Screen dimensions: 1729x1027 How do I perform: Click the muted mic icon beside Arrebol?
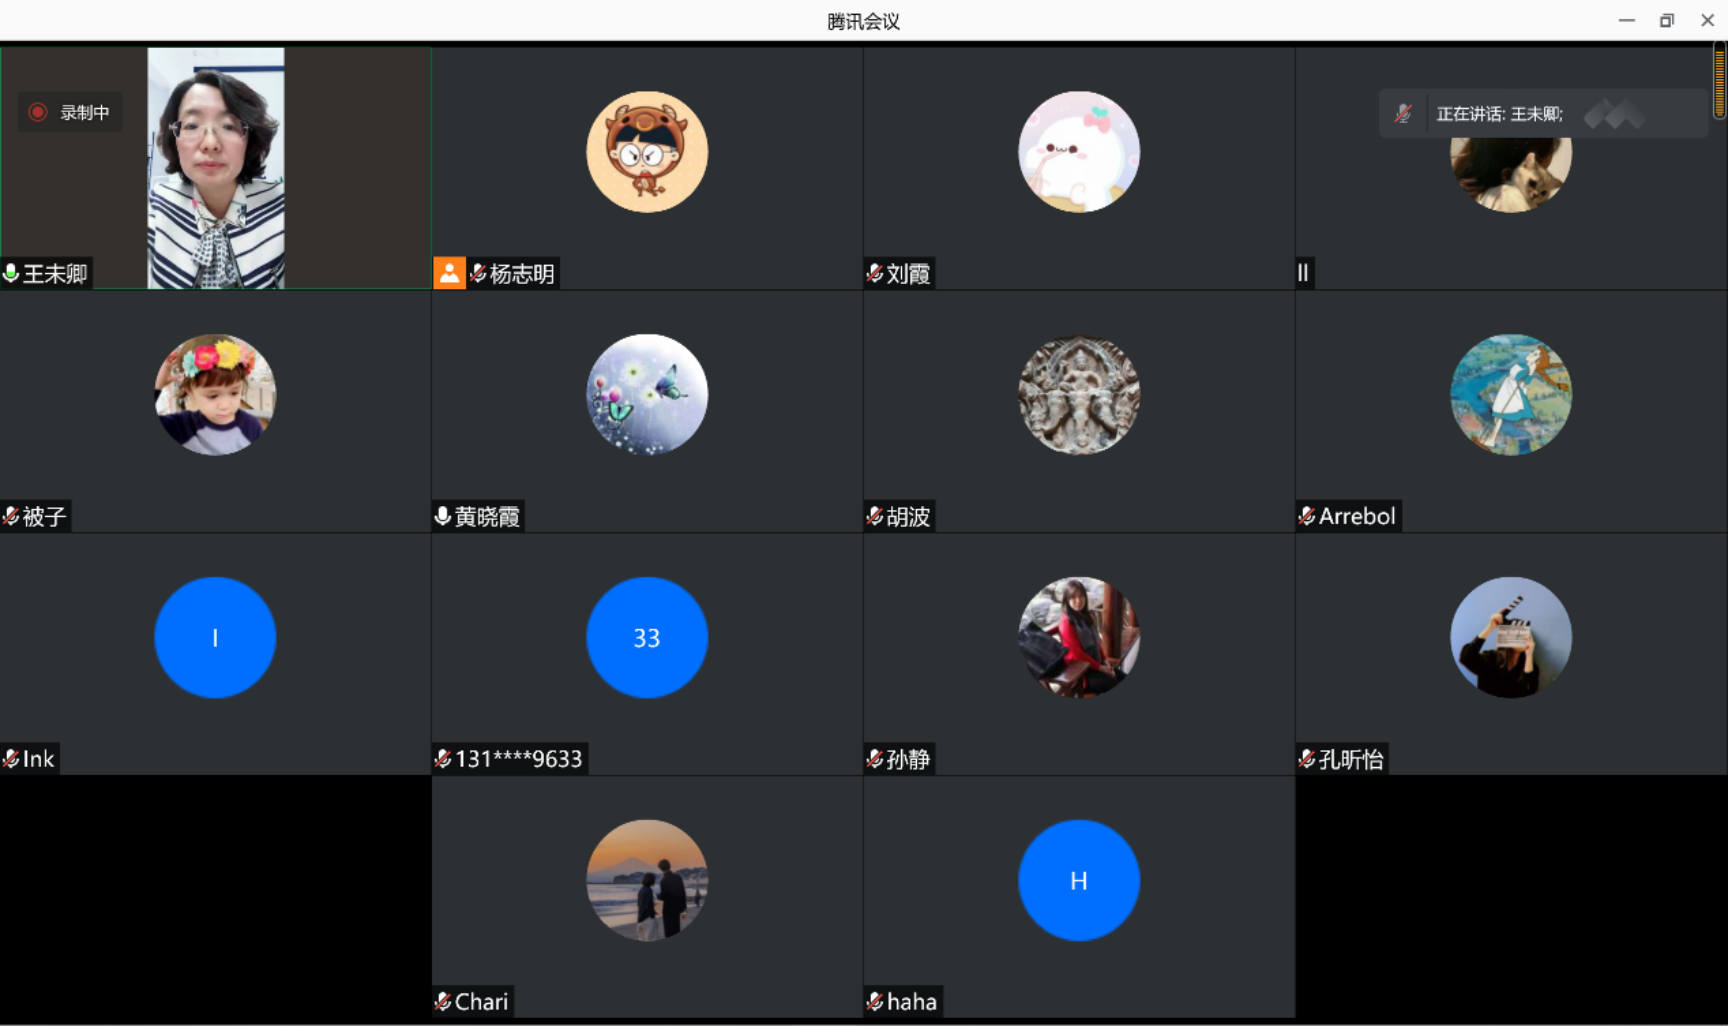tap(1307, 516)
